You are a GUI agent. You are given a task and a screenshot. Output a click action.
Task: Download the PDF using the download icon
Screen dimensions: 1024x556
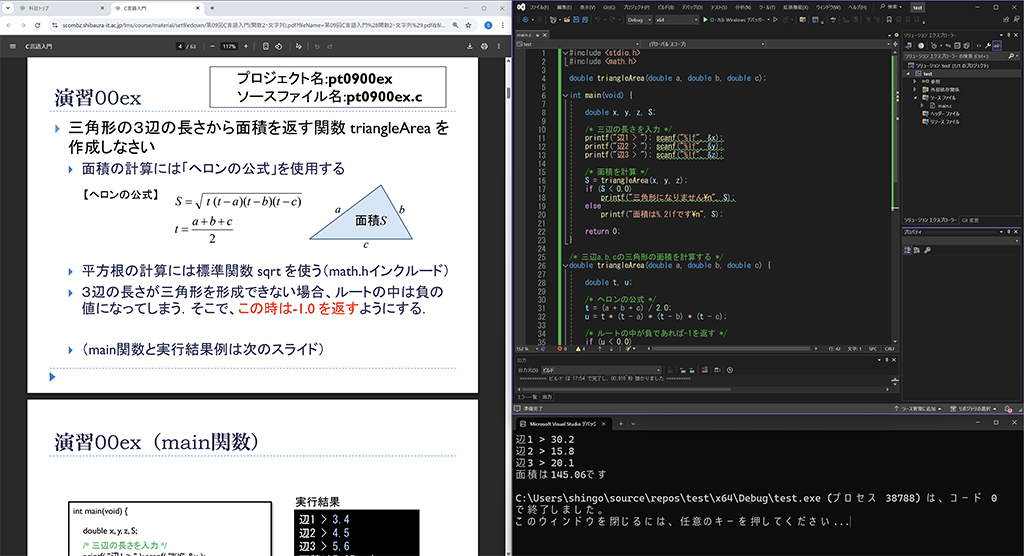point(470,46)
